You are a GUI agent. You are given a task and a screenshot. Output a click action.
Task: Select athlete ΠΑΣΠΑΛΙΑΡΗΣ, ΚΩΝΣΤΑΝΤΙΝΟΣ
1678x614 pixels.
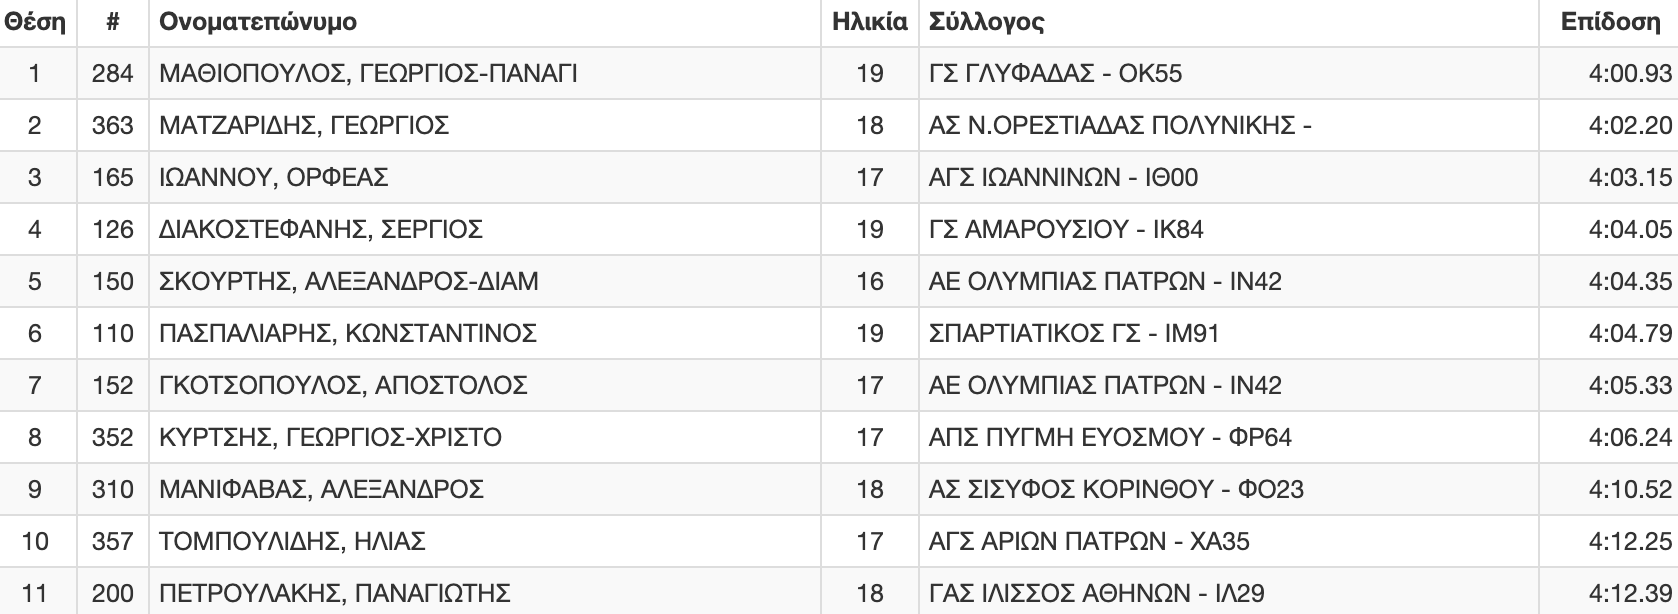coord(348,334)
